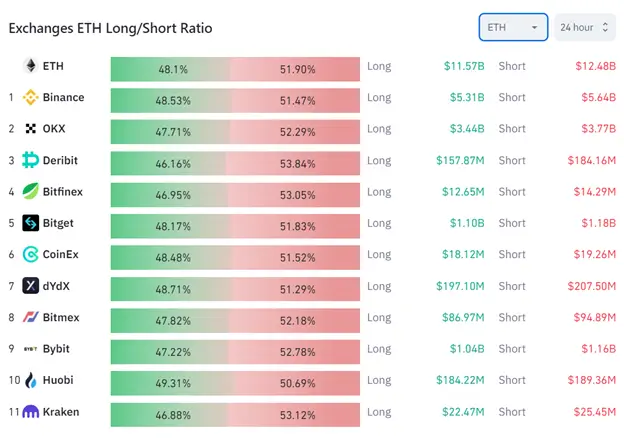The image size is (624, 438).
Task: Click Binance 48.53% green long bar
Action: click(170, 98)
